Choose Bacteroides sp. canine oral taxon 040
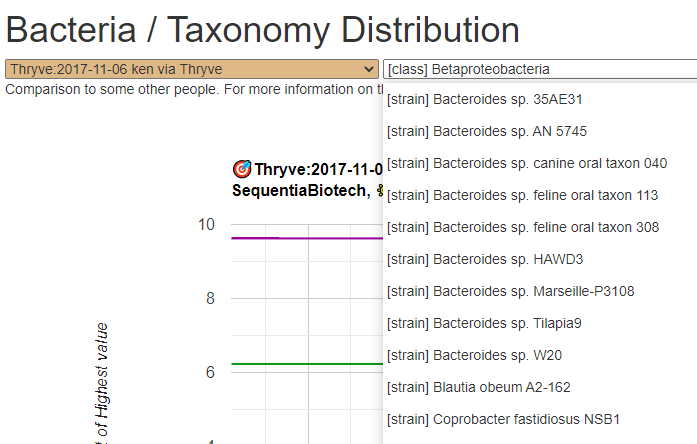 [x=526, y=163]
